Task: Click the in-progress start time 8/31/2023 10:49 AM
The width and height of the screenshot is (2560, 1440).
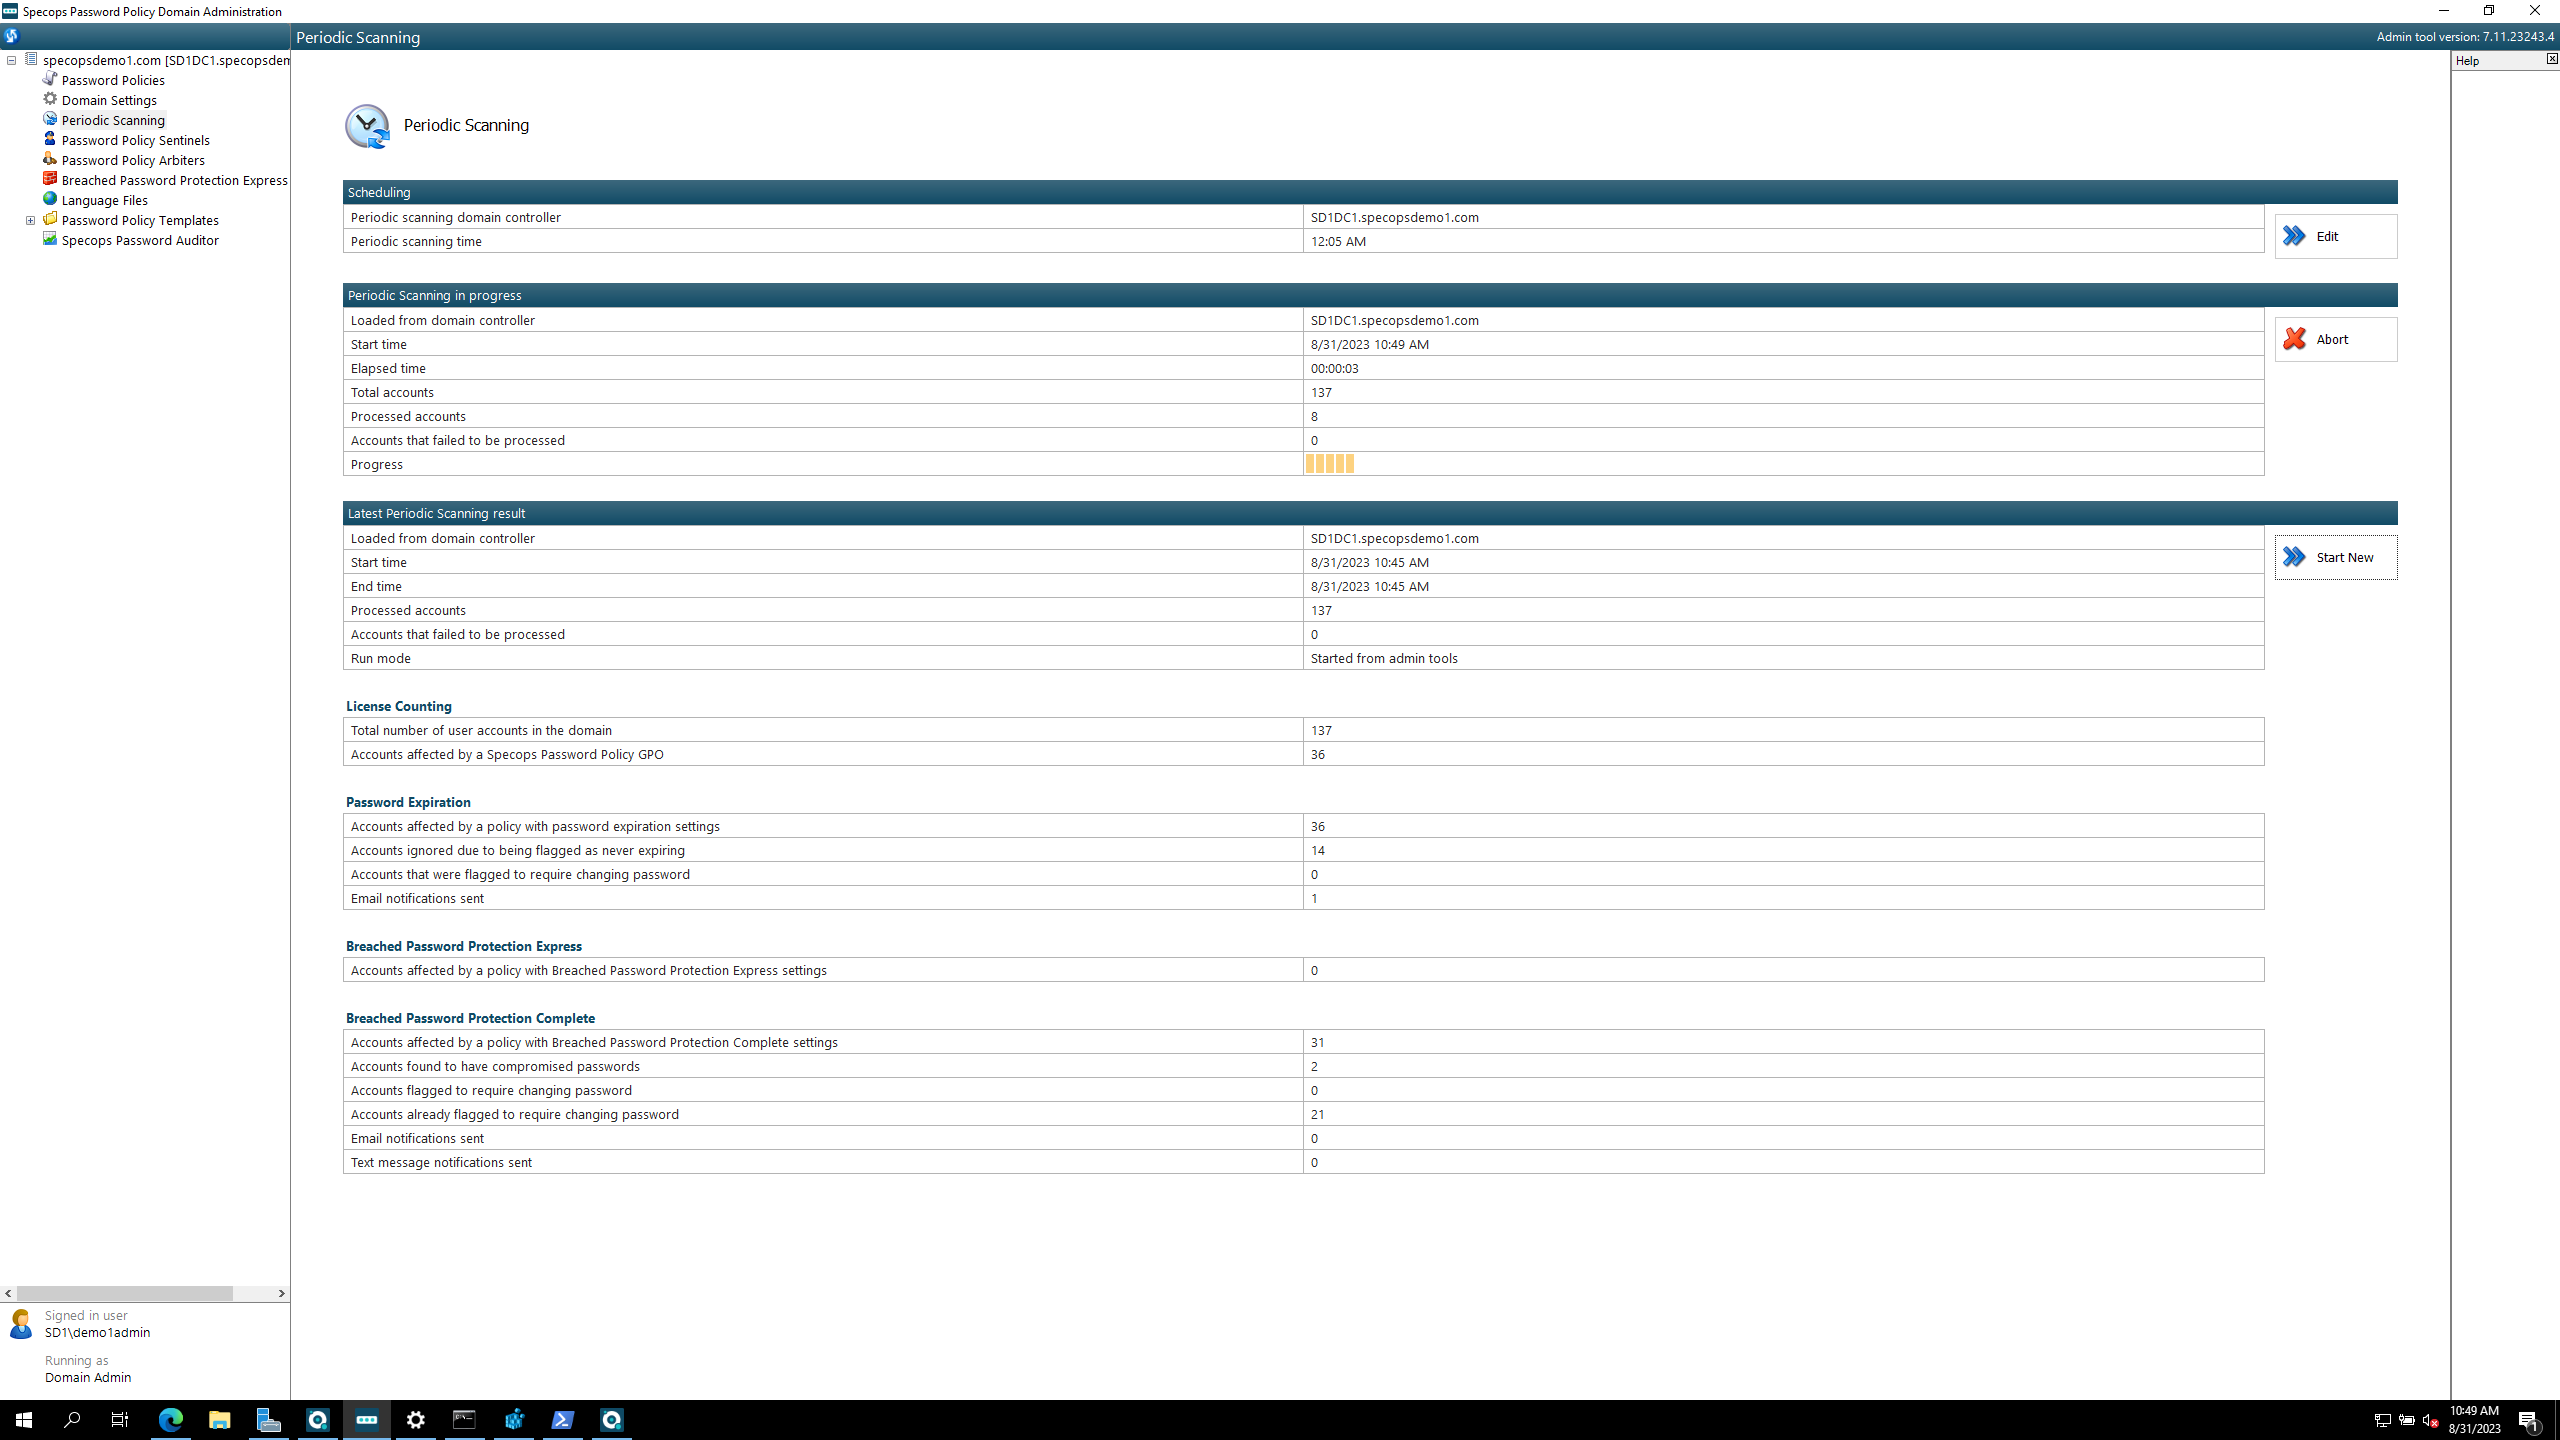Action: point(1369,344)
